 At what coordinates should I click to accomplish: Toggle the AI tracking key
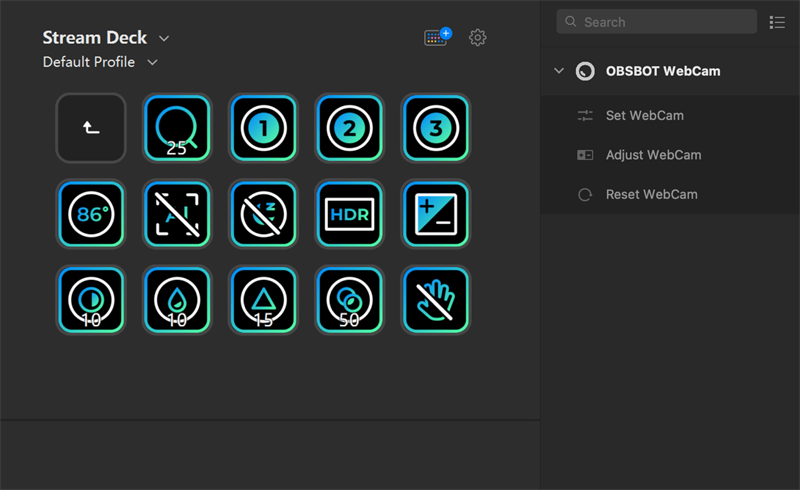click(177, 214)
